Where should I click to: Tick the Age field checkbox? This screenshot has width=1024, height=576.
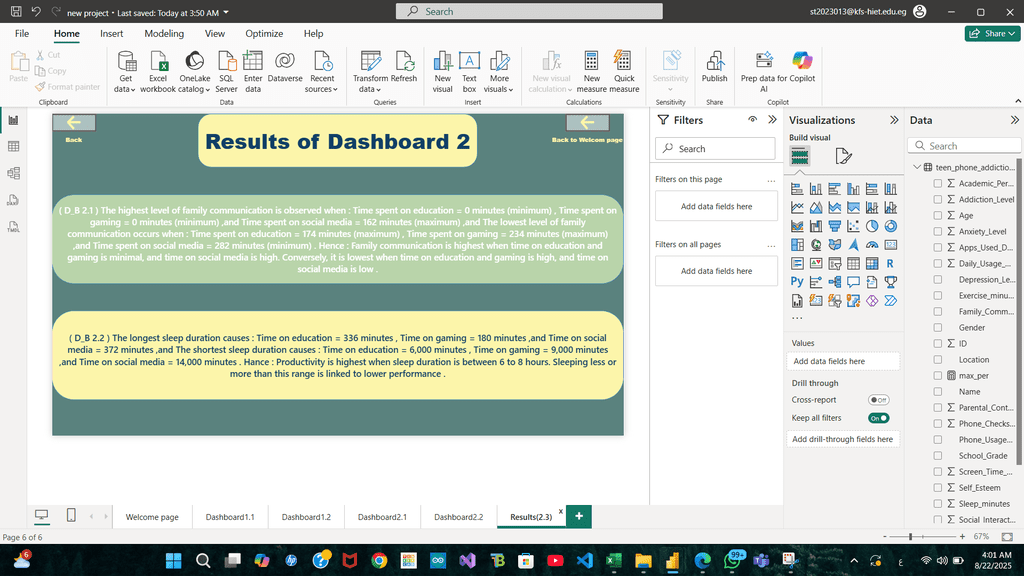938,216
